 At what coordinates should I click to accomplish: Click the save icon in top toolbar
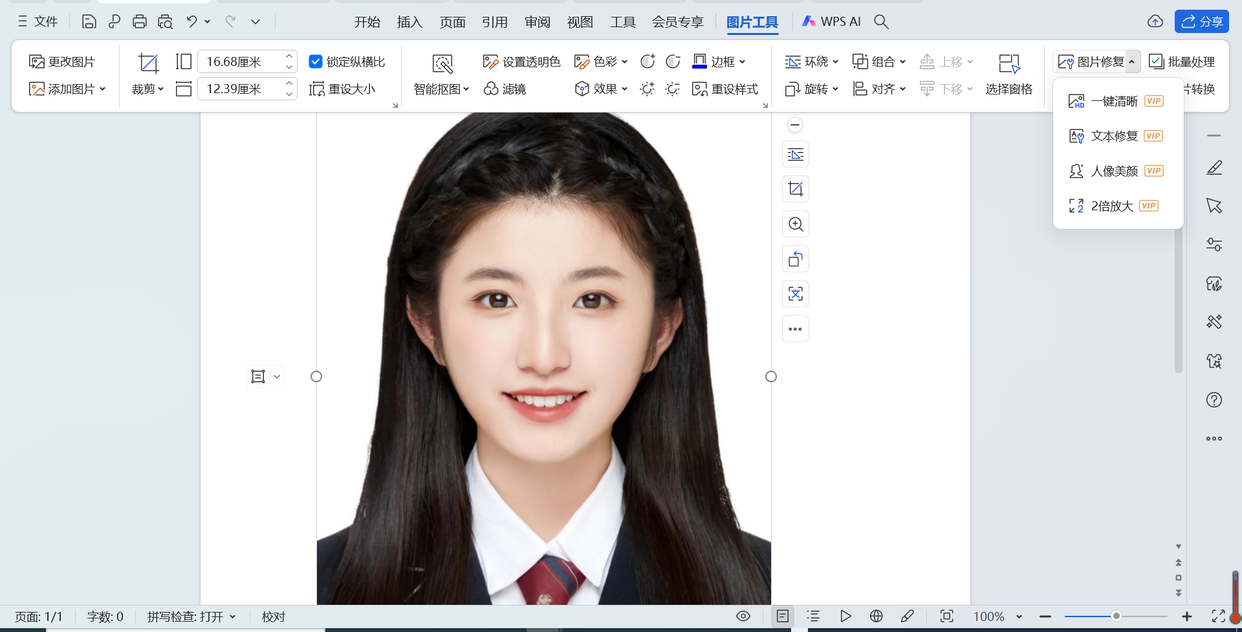(x=89, y=21)
